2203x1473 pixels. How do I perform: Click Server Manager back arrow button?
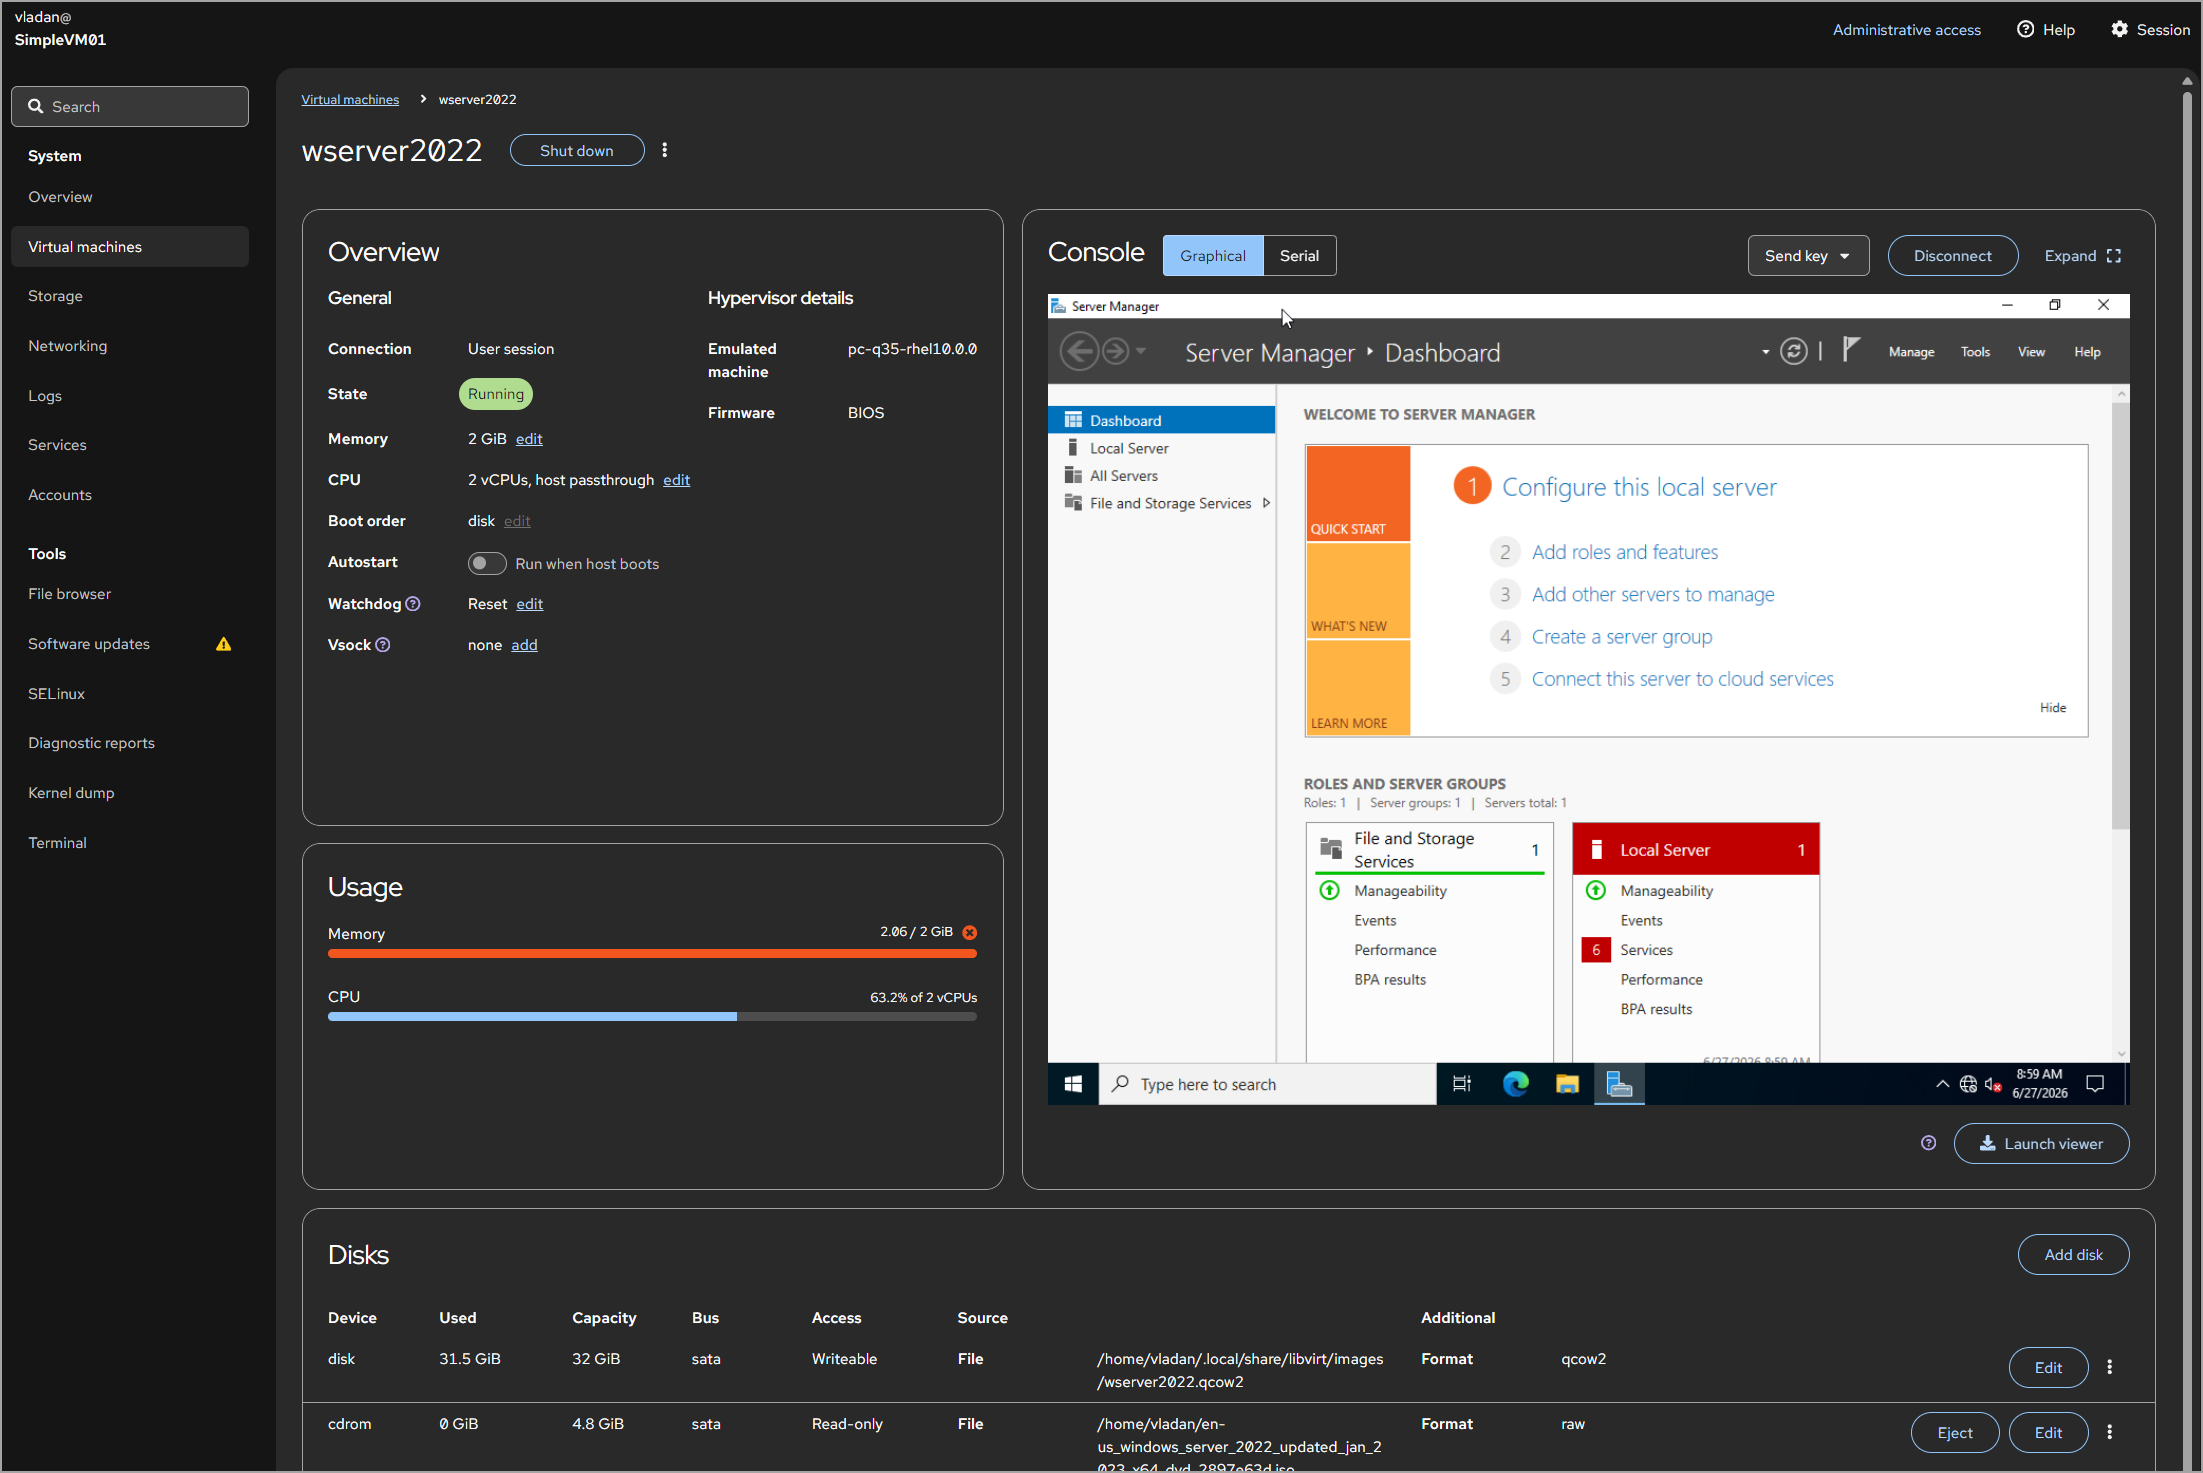pyautogui.click(x=1079, y=351)
